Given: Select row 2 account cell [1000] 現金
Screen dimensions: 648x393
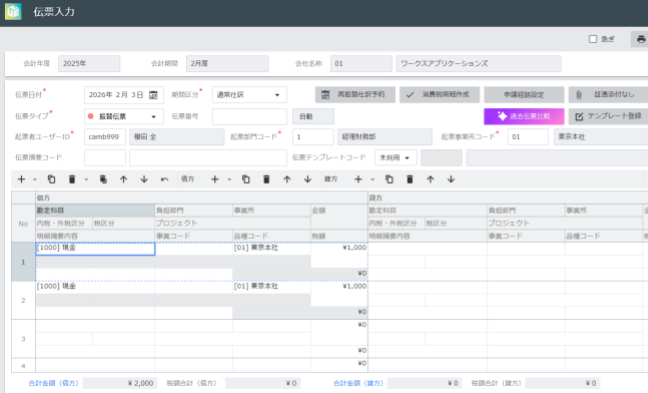Looking at the screenshot, I should (x=95, y=287).
